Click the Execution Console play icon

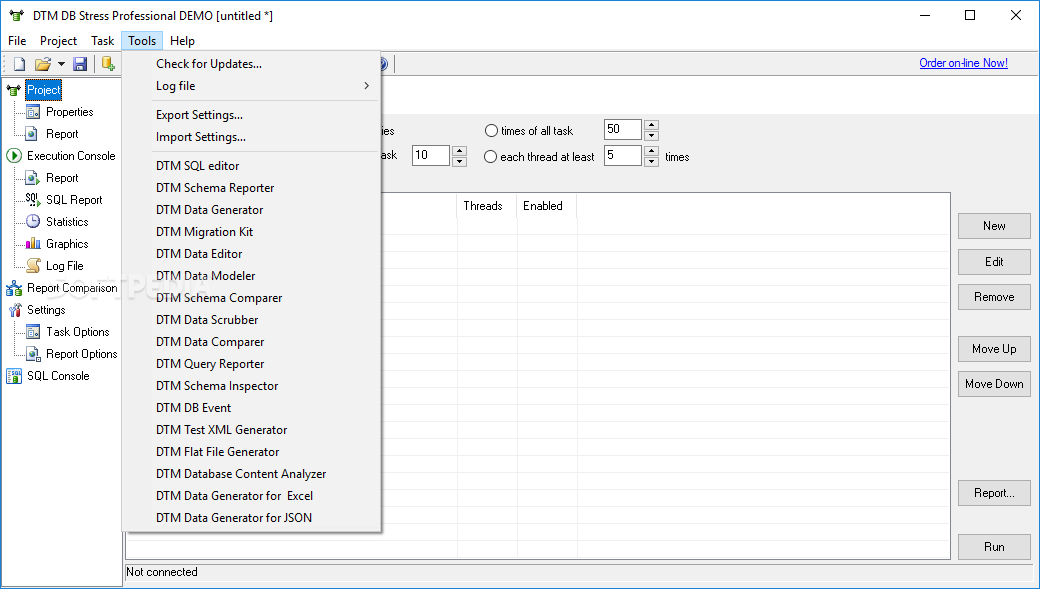click(14, 156)
